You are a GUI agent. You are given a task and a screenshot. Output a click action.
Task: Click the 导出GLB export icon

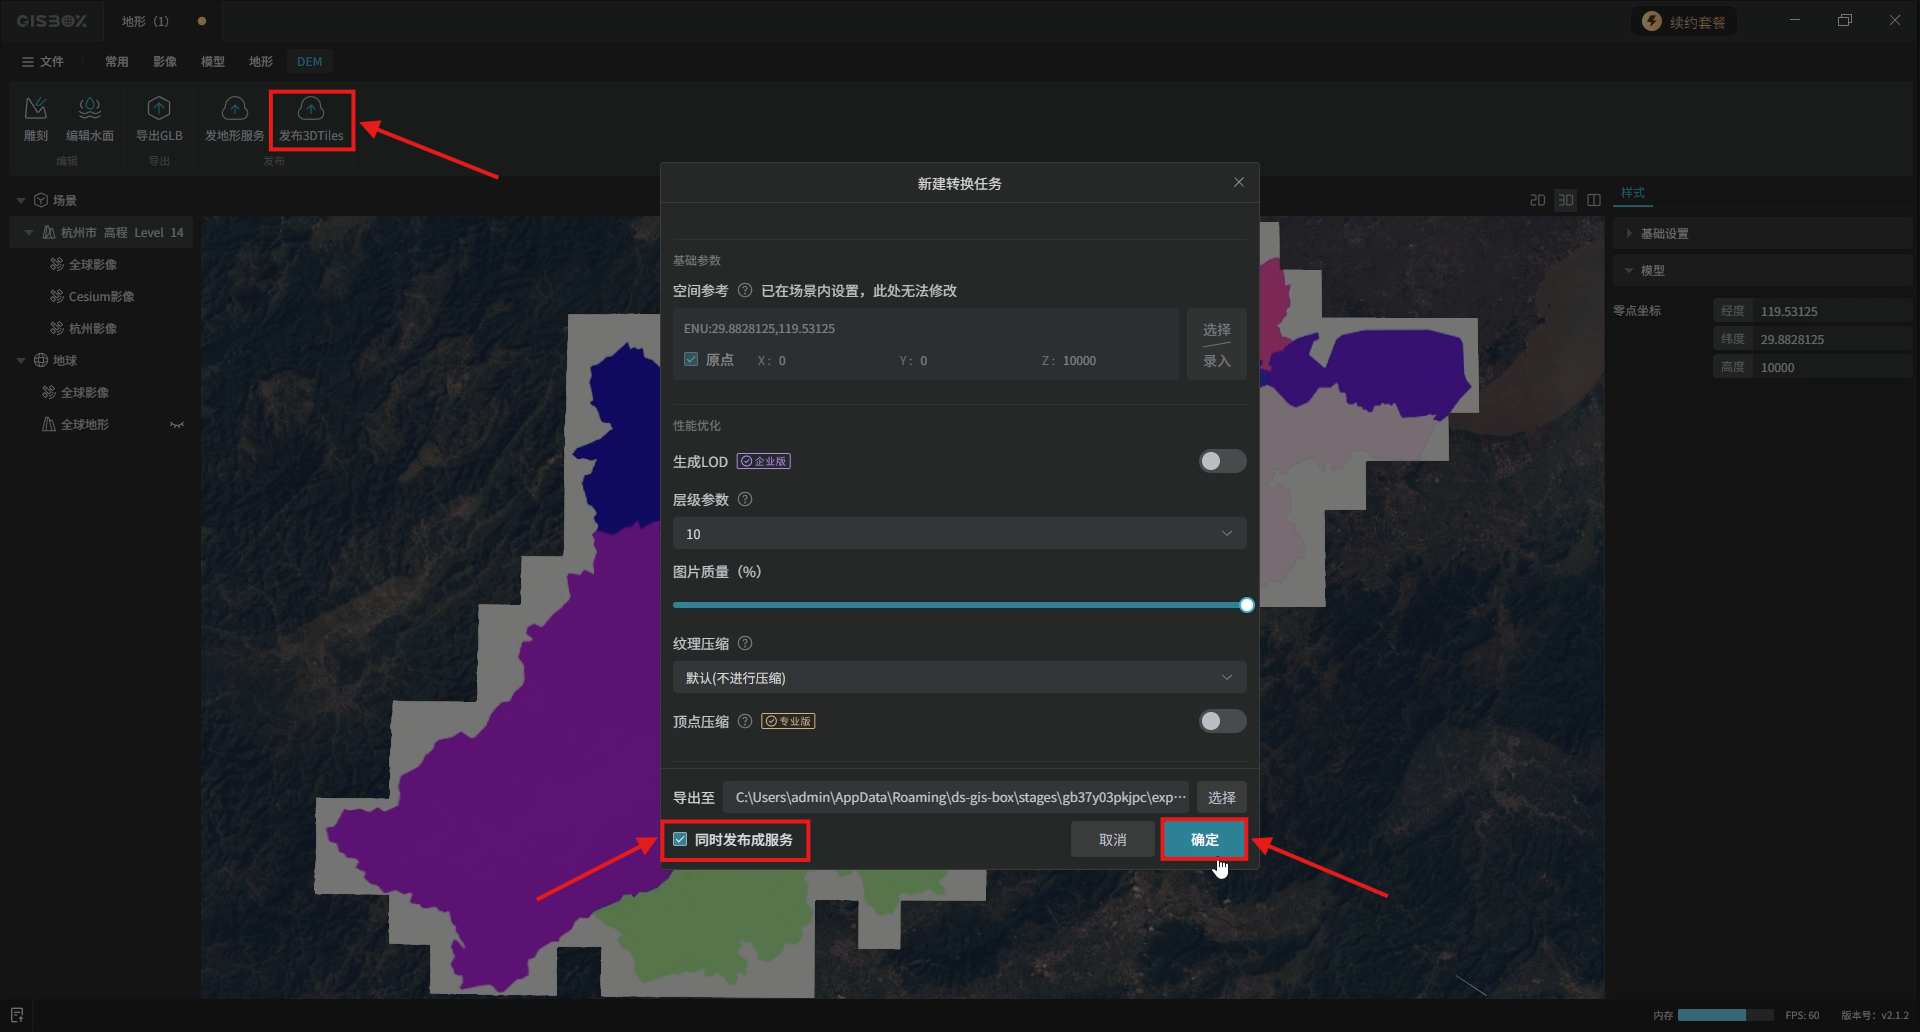[x=159, y=108]
